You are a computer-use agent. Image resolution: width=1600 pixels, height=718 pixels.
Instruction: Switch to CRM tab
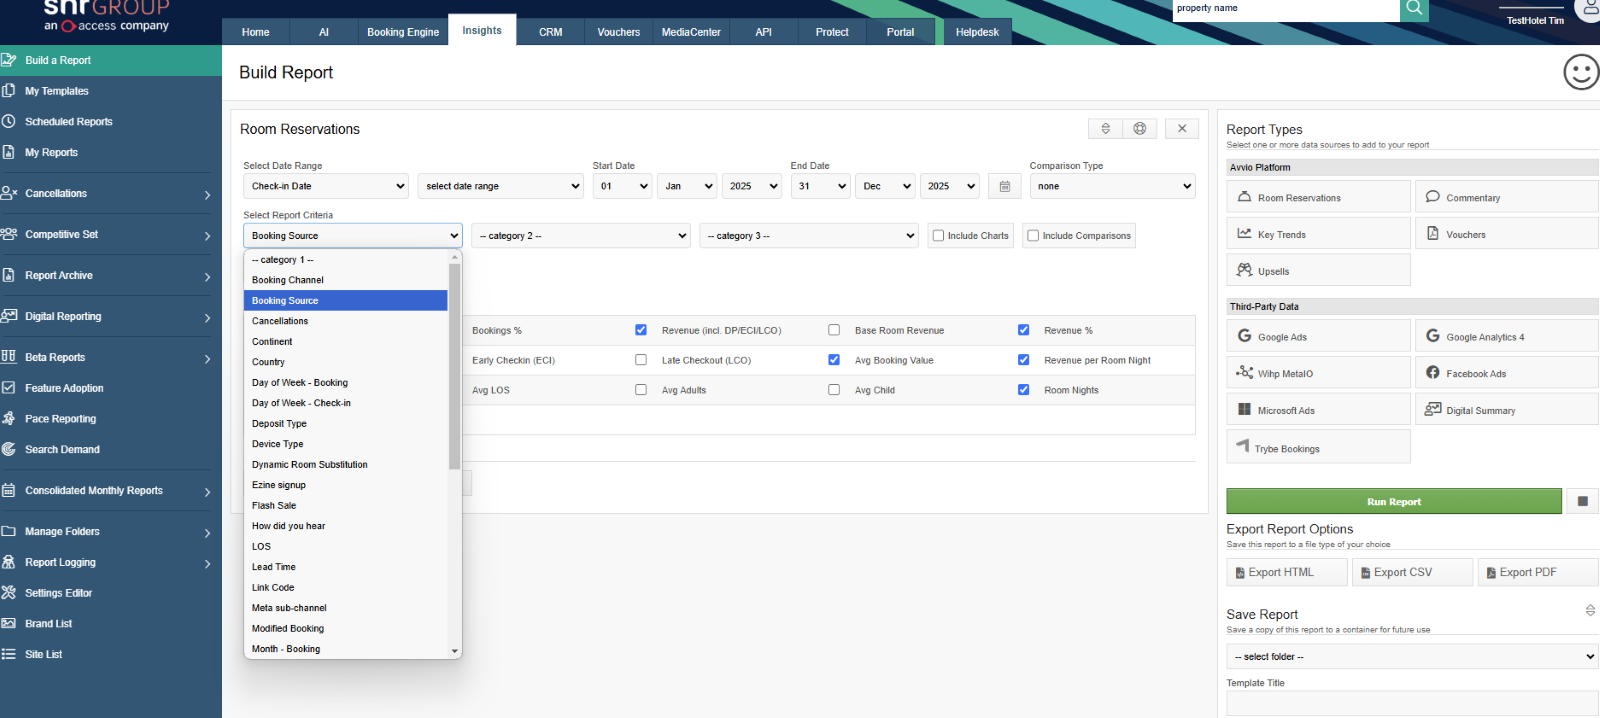tap(551, 32)
